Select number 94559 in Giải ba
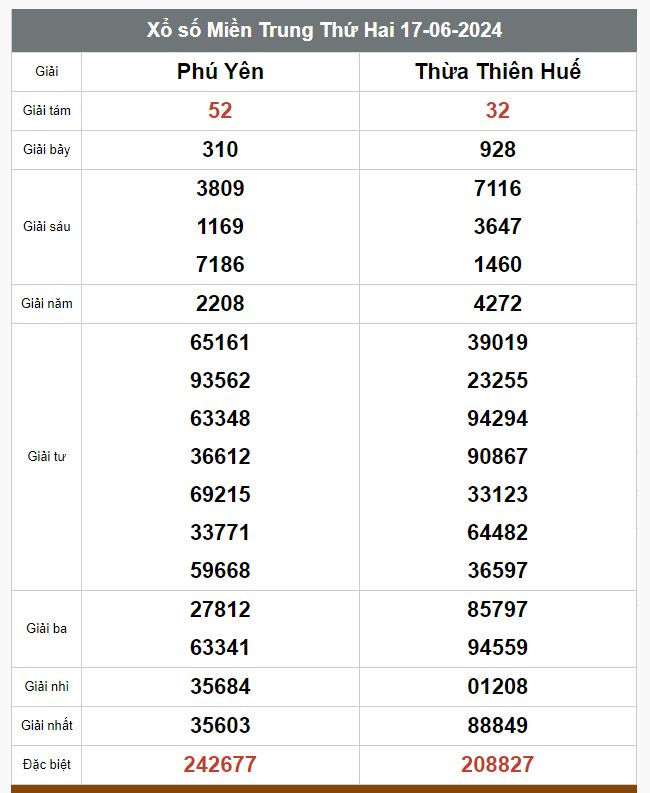 coord(497,648)
